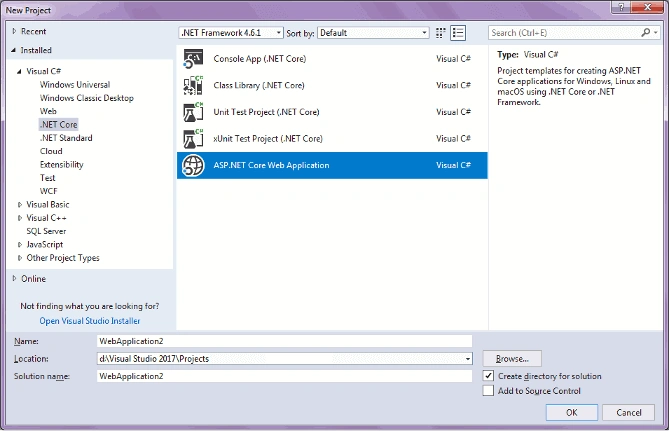Select the Extensibility category
This screenshot has height=431, width=669.
61,164
